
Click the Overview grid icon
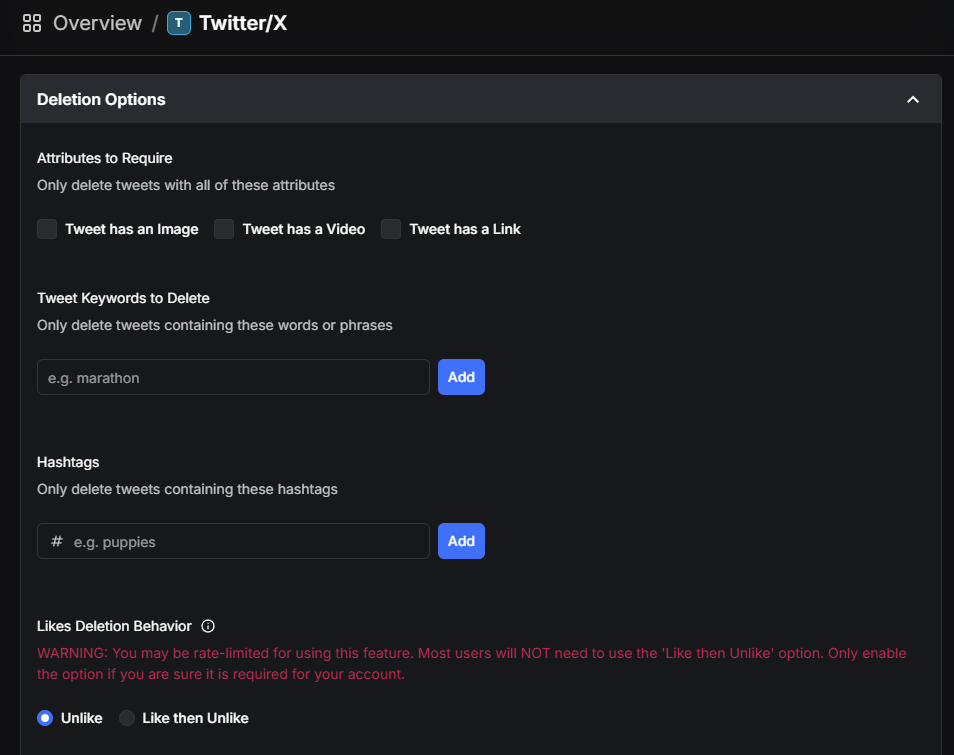[x=32, y=23]
